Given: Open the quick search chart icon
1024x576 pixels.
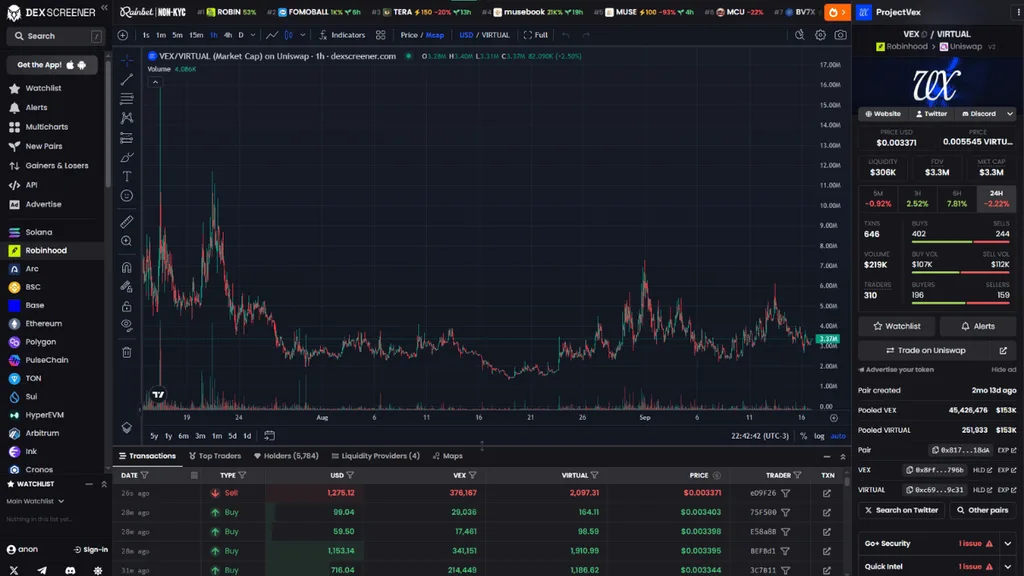Looking at the screenshot, I should coord(799,35).
